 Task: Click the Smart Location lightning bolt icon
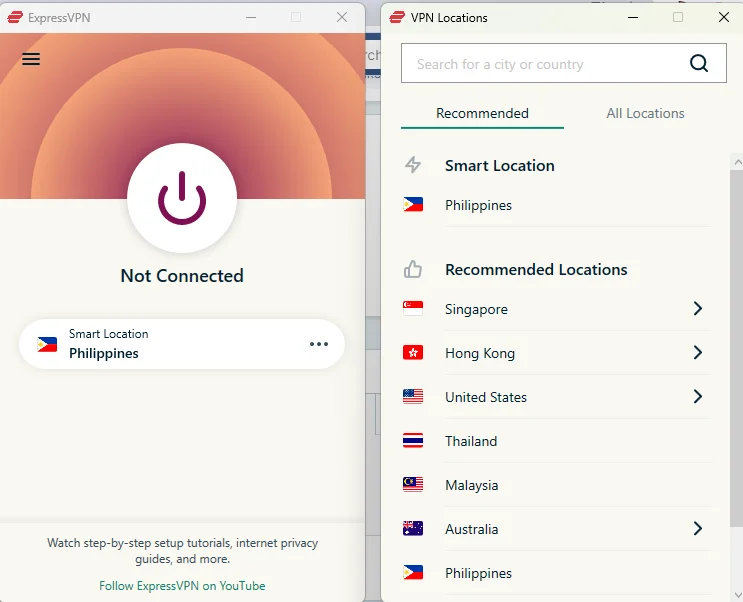pos(413,165)
